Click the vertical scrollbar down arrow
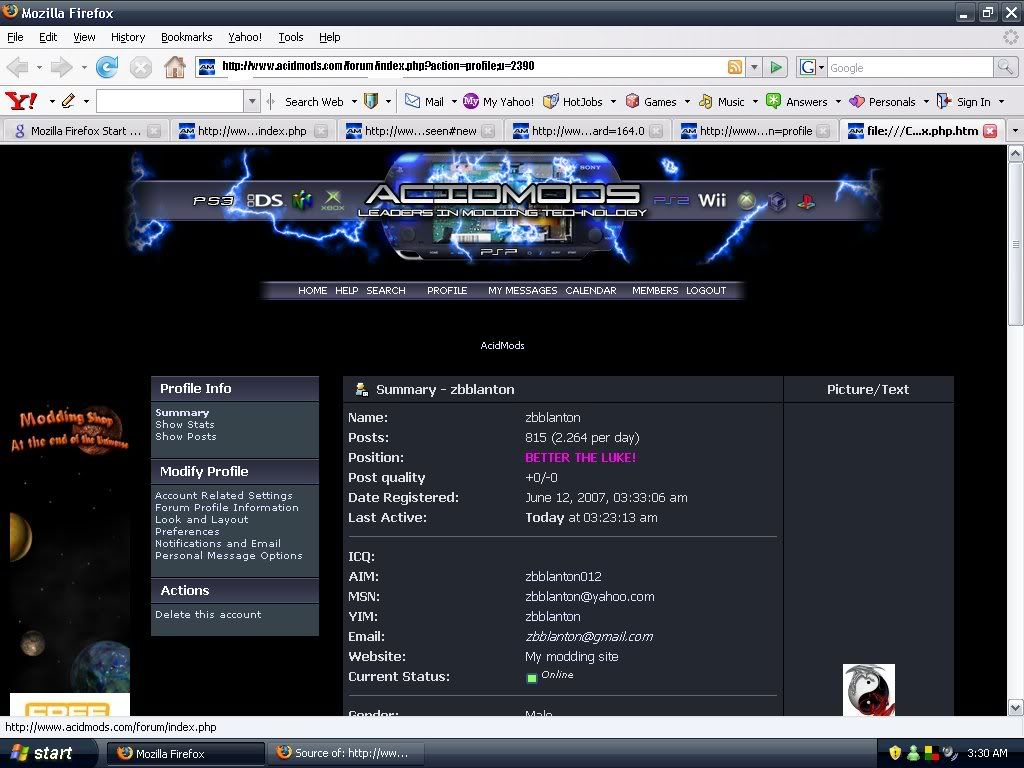The width and height of the screenshot is (1024, 768). [1015, 707]
